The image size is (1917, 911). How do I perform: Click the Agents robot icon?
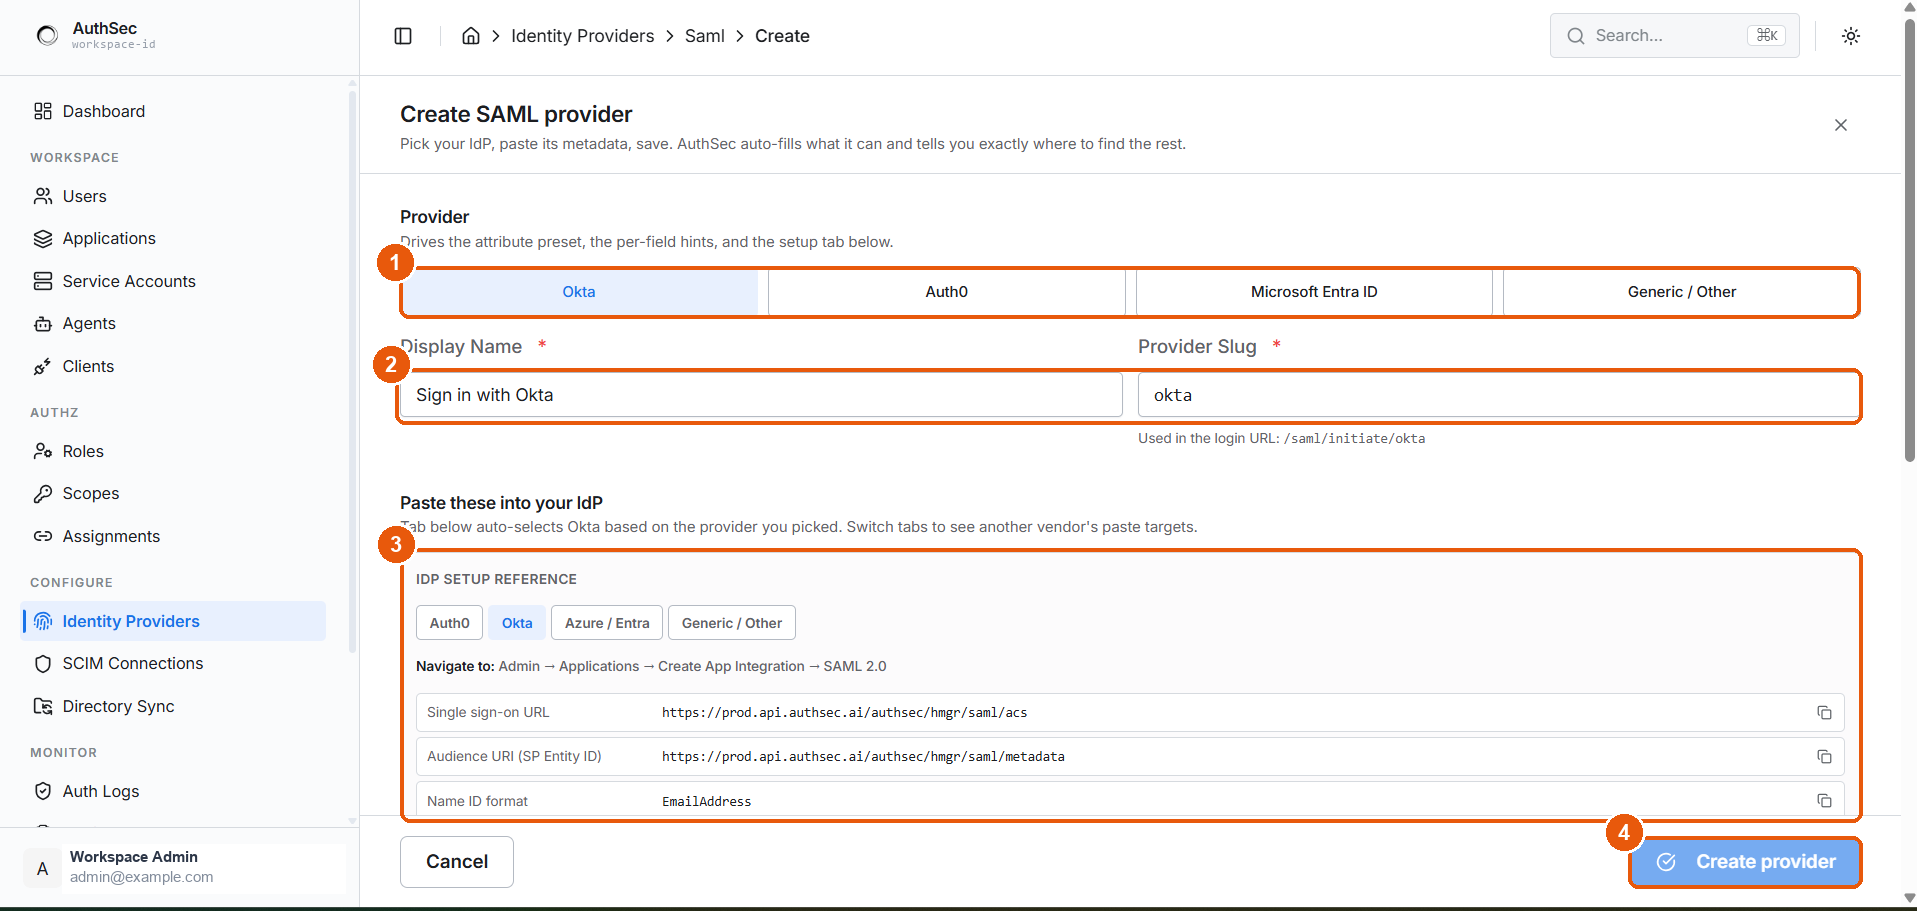pyautogui.click(x=43, y=324)
